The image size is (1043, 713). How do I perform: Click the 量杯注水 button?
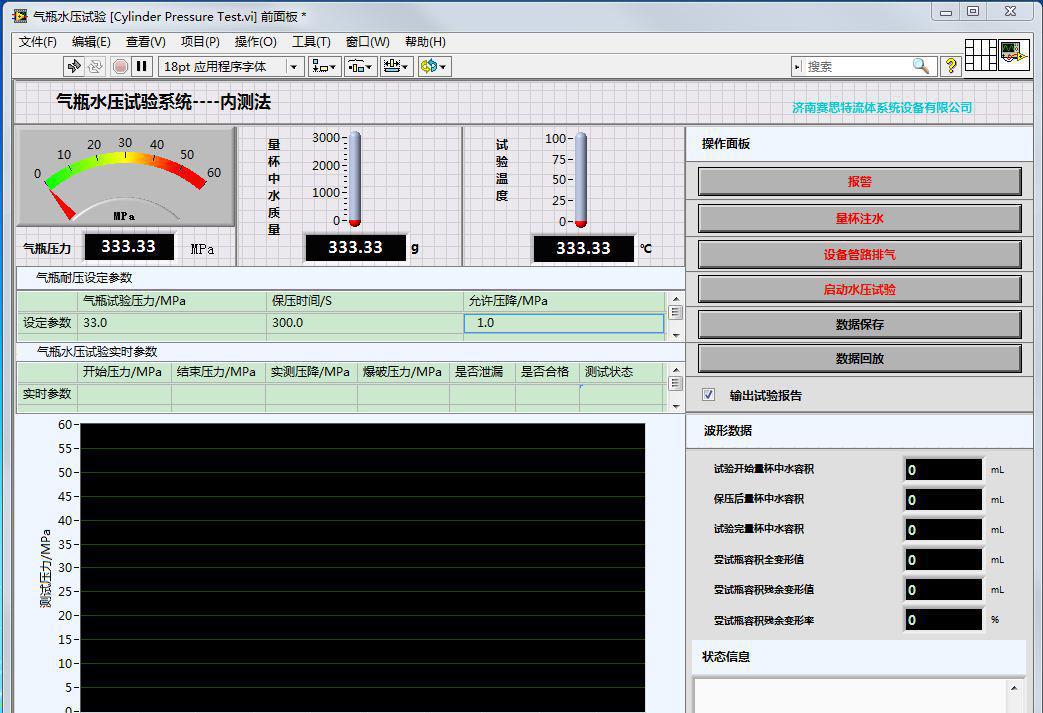coord(859,218)
